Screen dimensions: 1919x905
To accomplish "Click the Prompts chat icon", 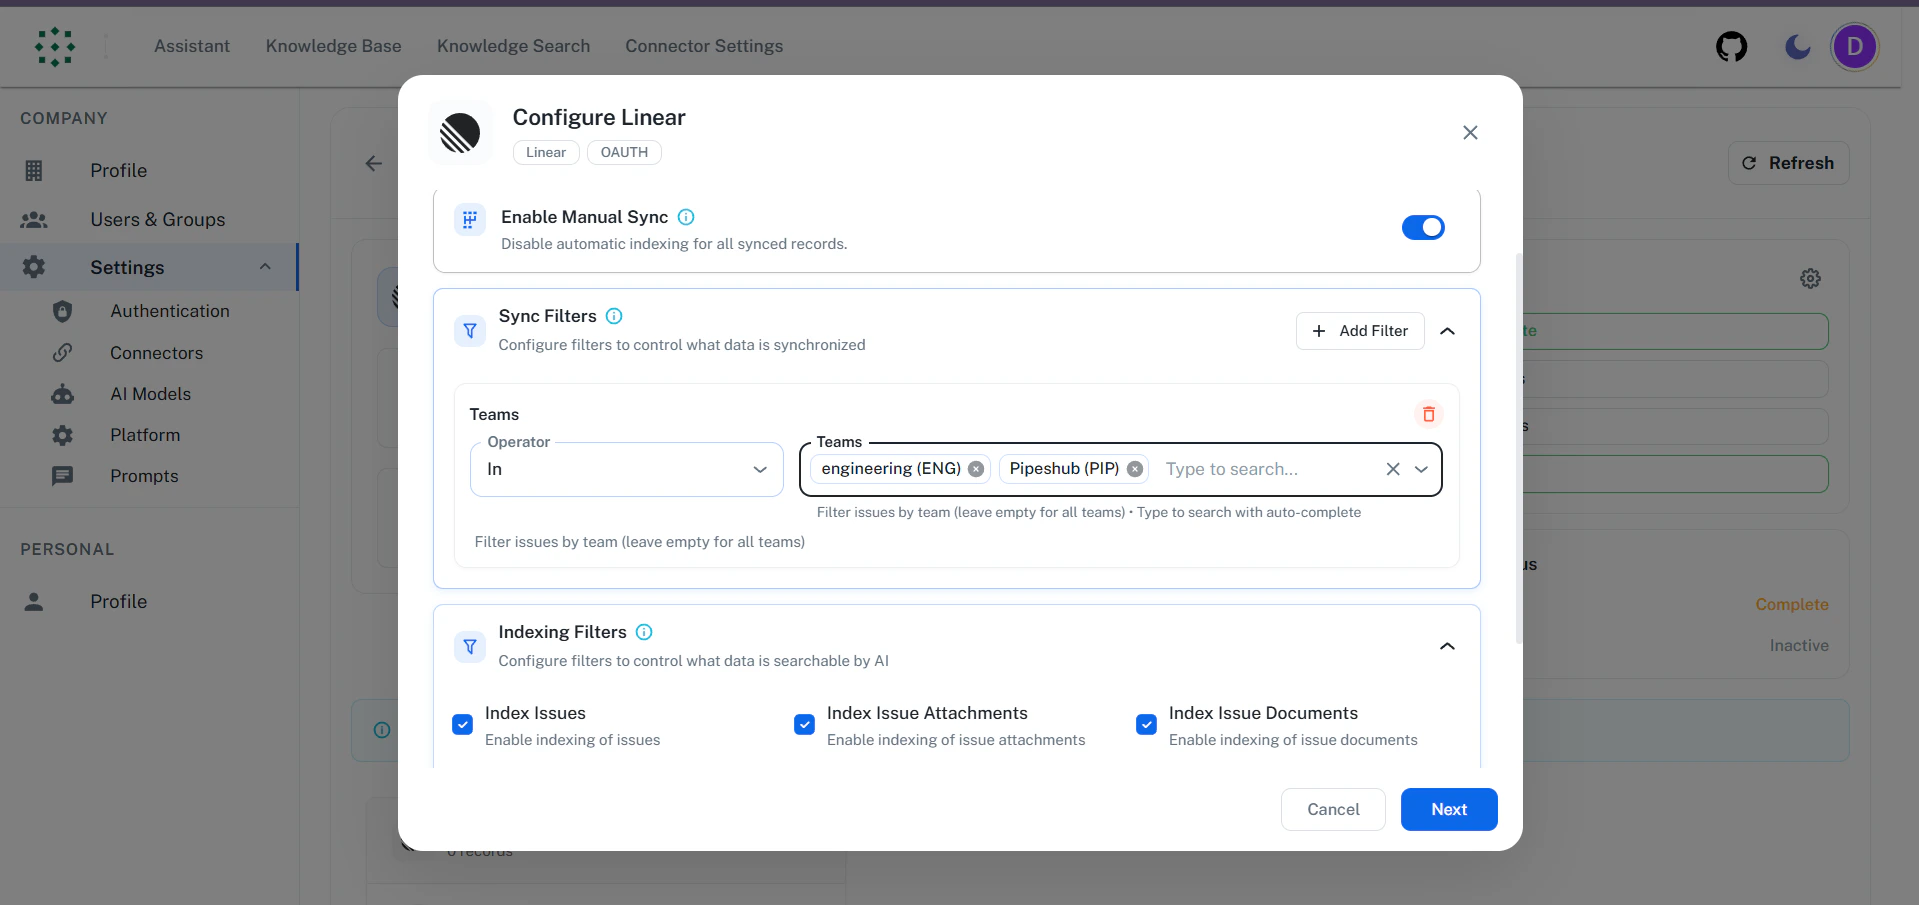I will pyautogui.click(x=62, y=476).
